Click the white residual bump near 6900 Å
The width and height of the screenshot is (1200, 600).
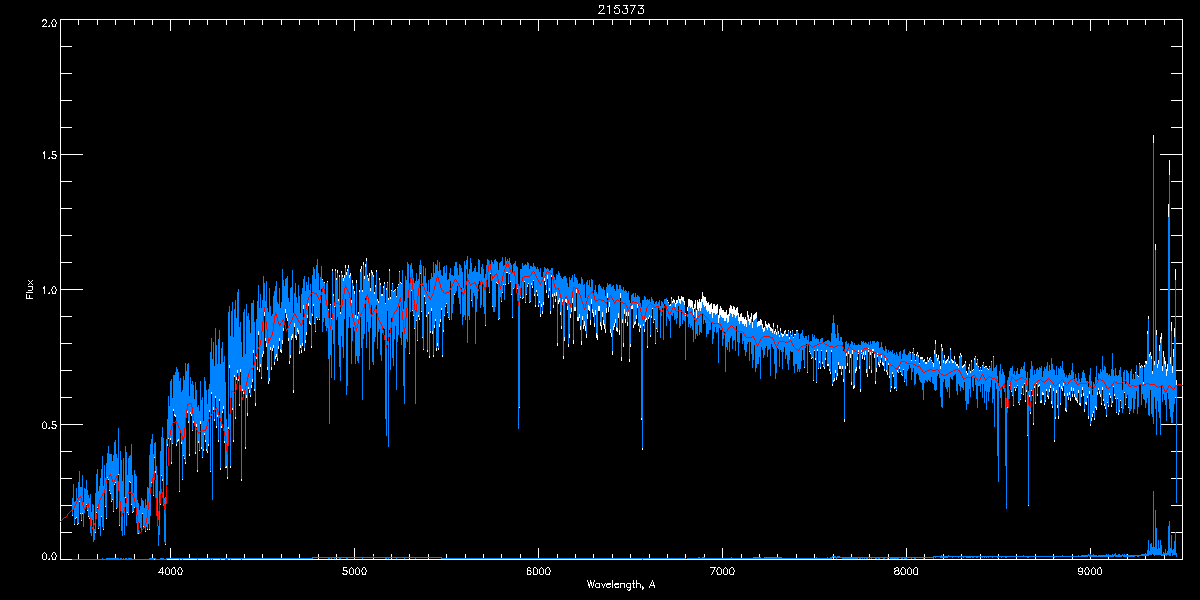tap(706, 301)
